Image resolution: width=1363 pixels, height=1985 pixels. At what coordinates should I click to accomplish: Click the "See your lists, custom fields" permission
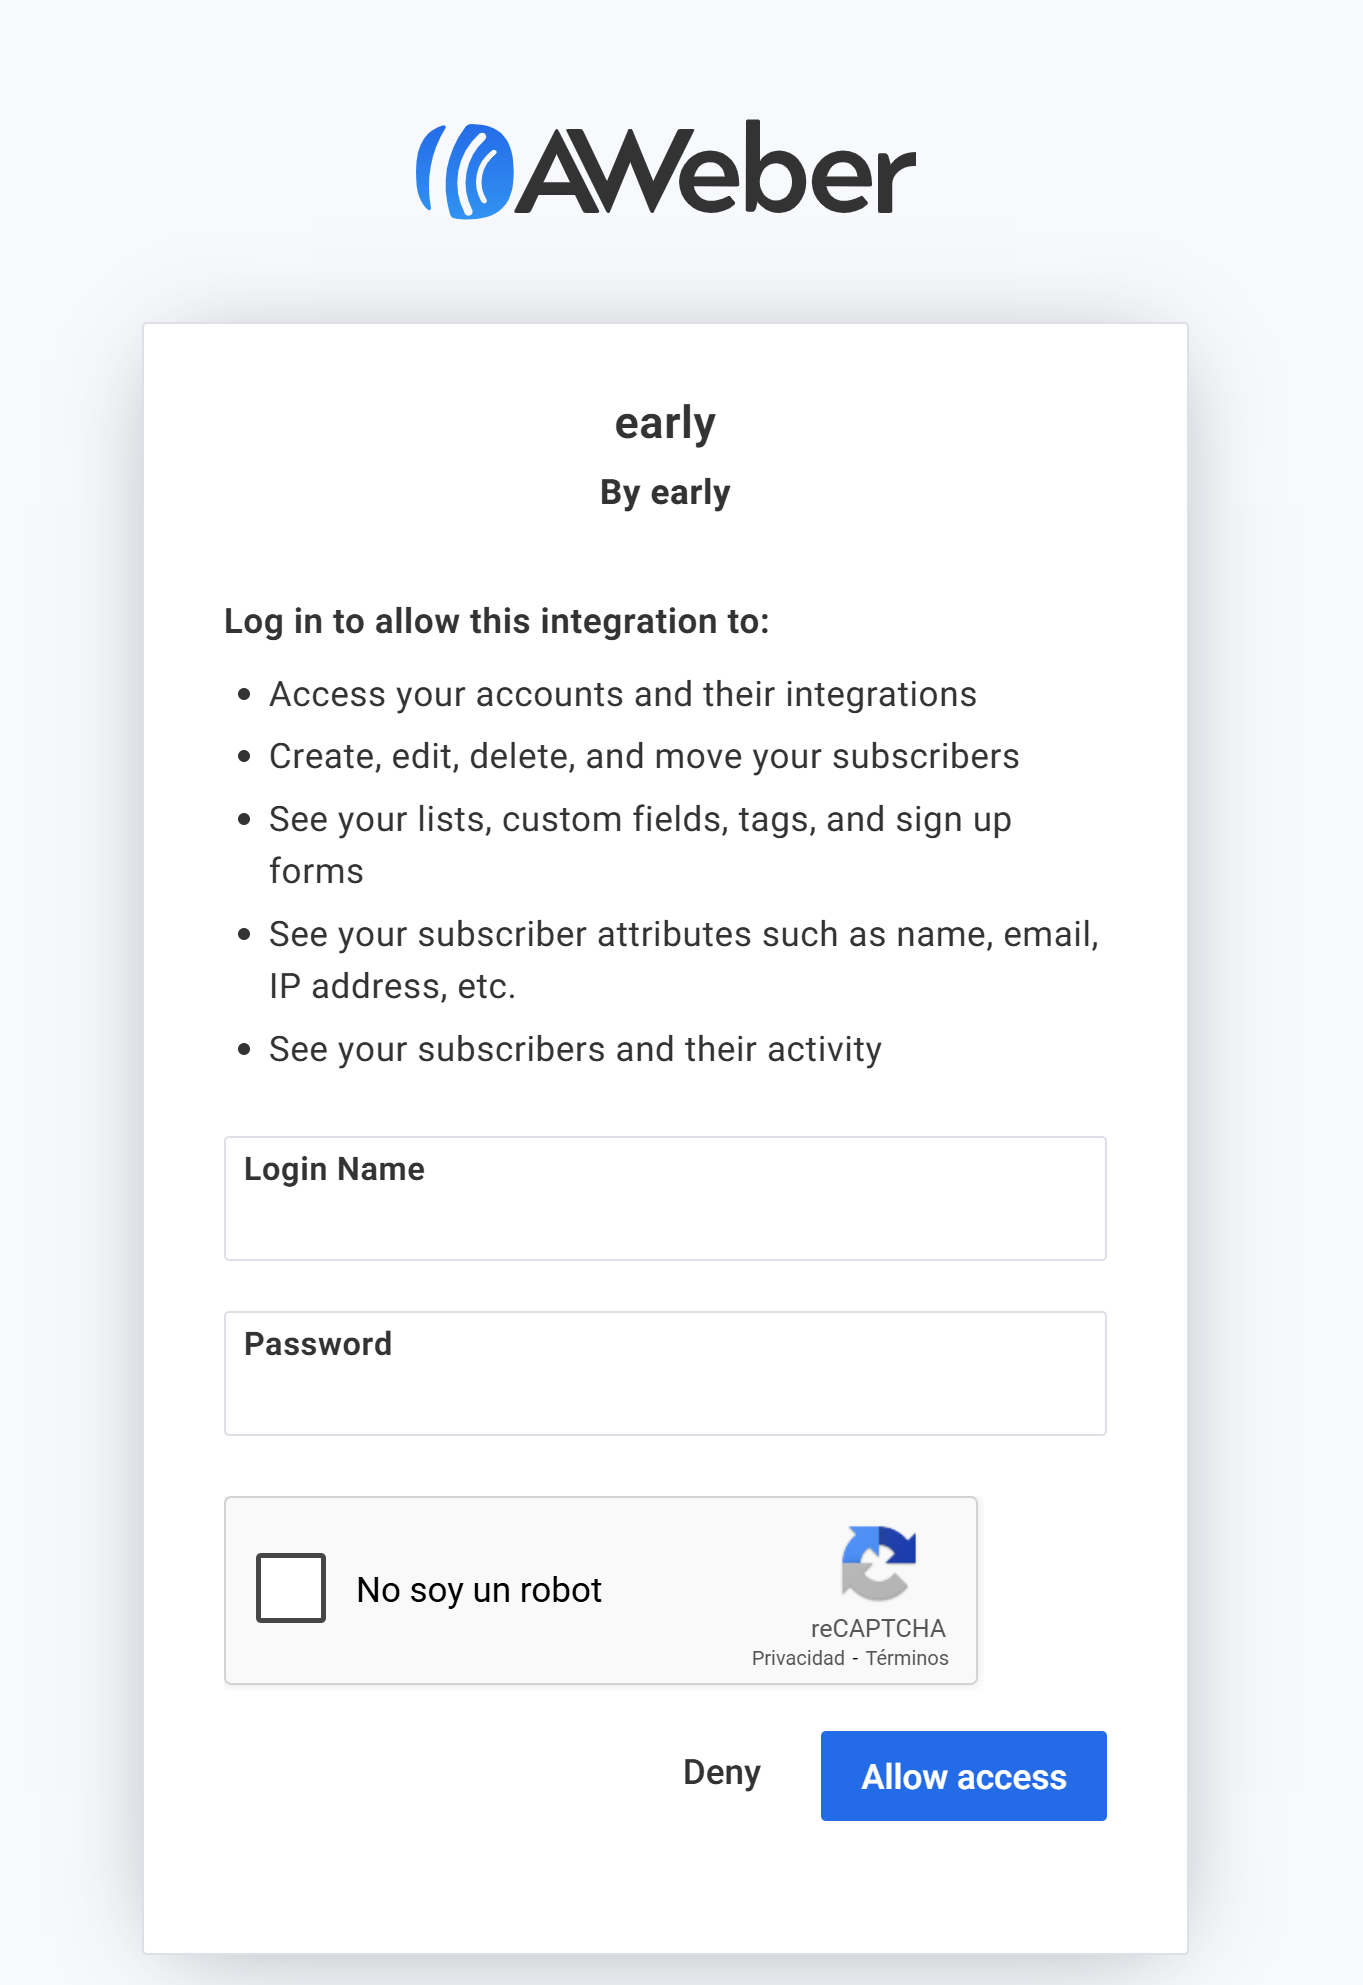640,819
